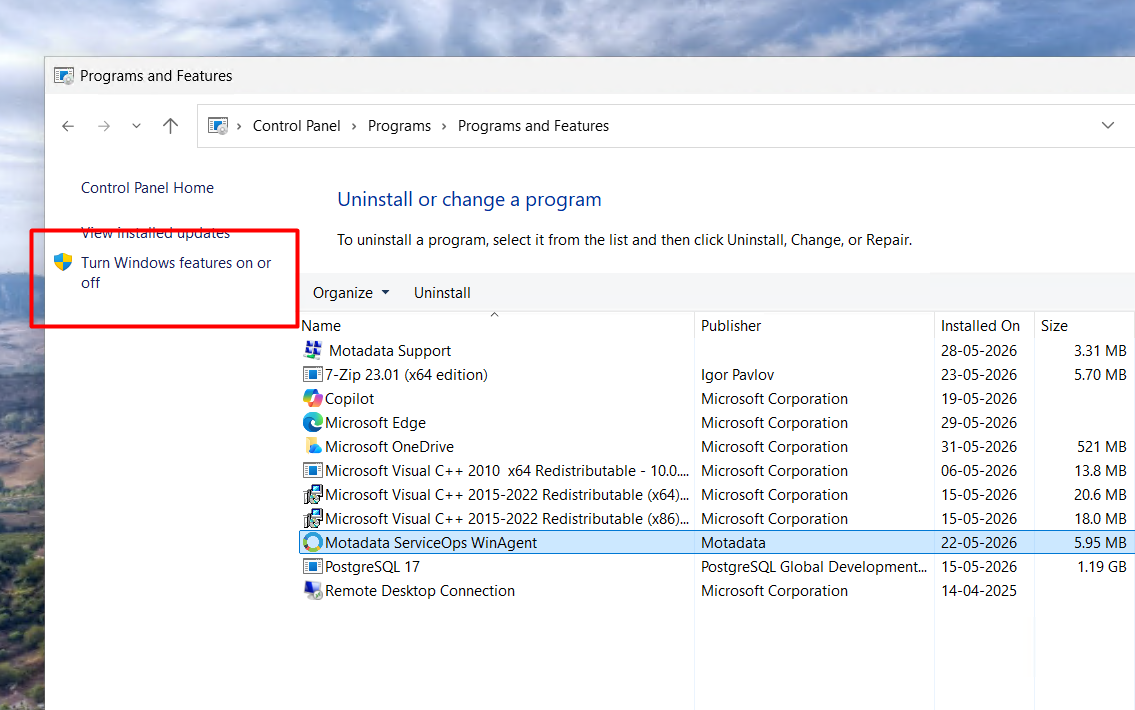The height and width of the screenshot is (710, 1135).
Task: Select the 7-Zip 23.01 (x64 edition) entry
Action: (x=406, y=375)
